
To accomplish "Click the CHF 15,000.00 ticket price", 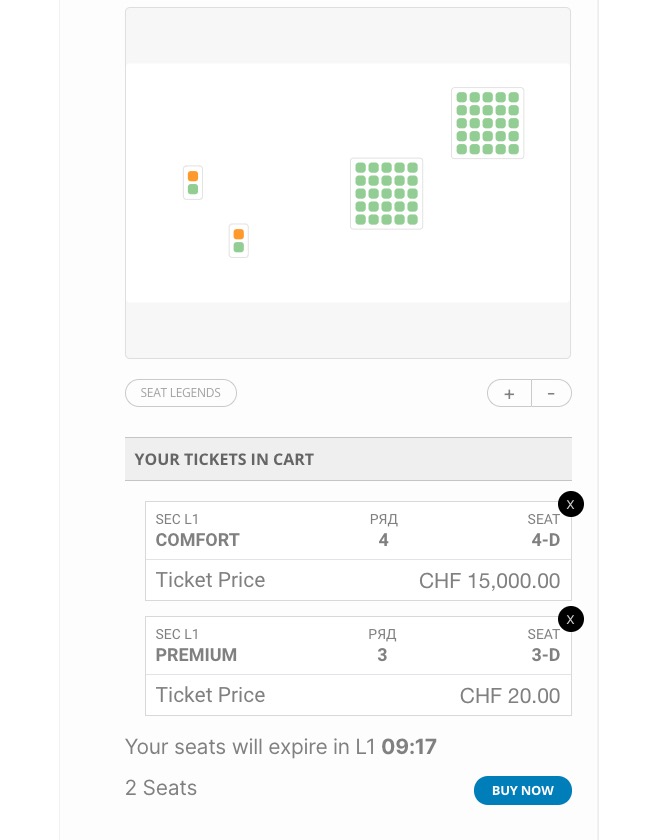I will (489, 581).
